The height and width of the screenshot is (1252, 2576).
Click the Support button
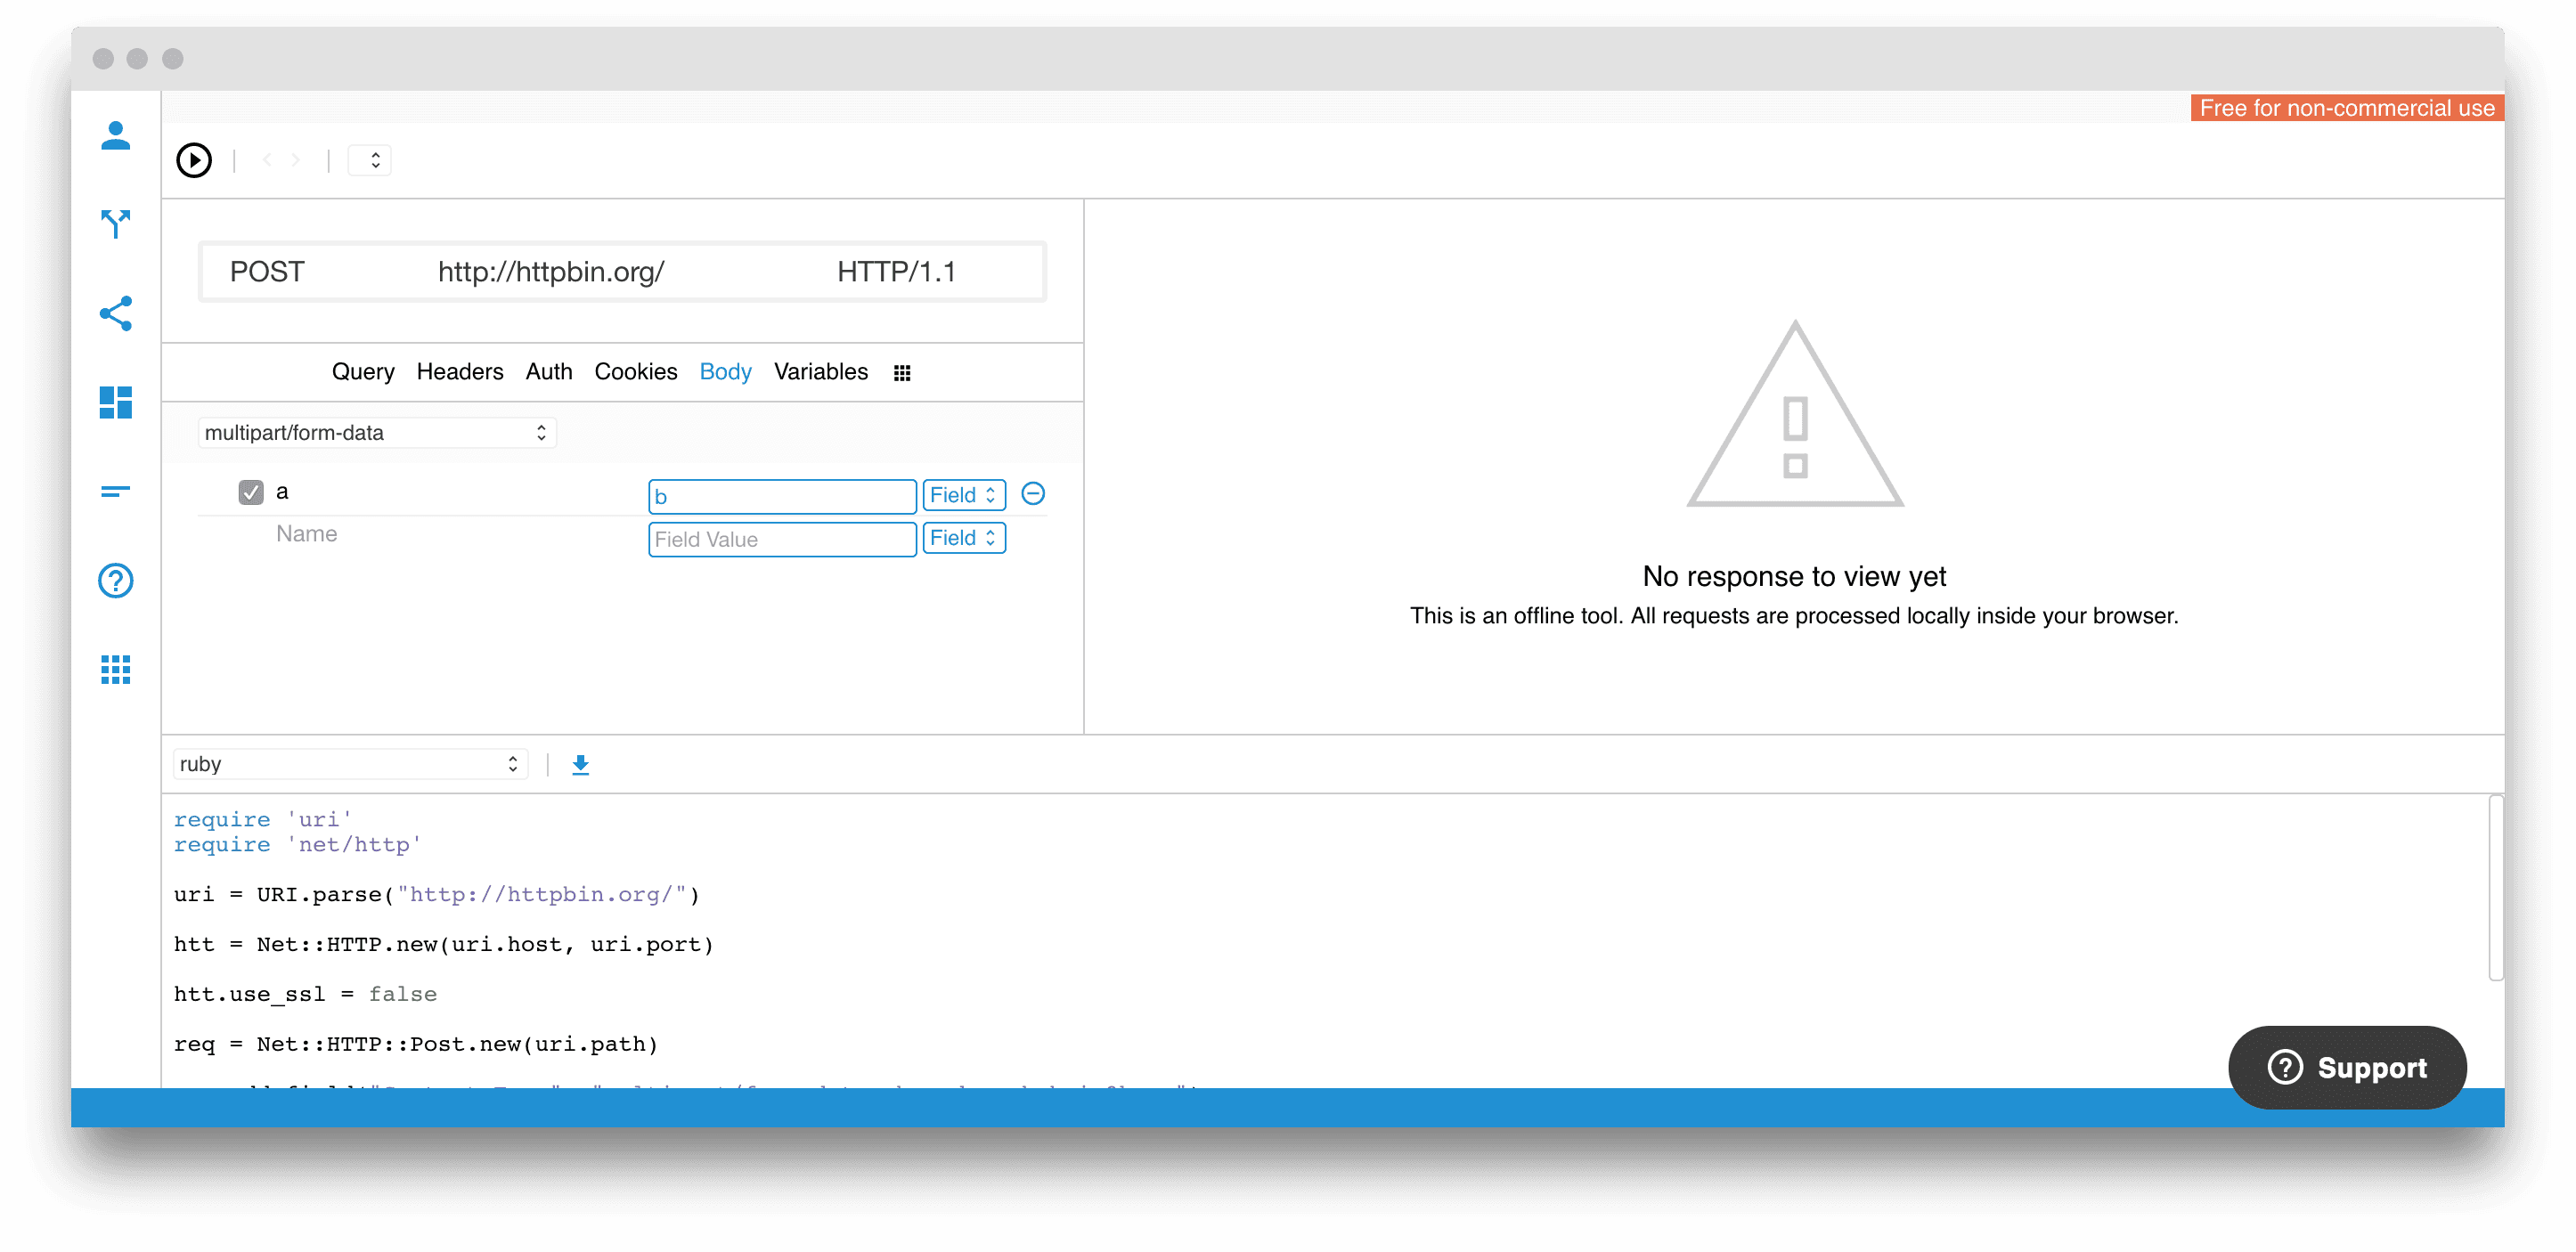click(2346, 1067)
